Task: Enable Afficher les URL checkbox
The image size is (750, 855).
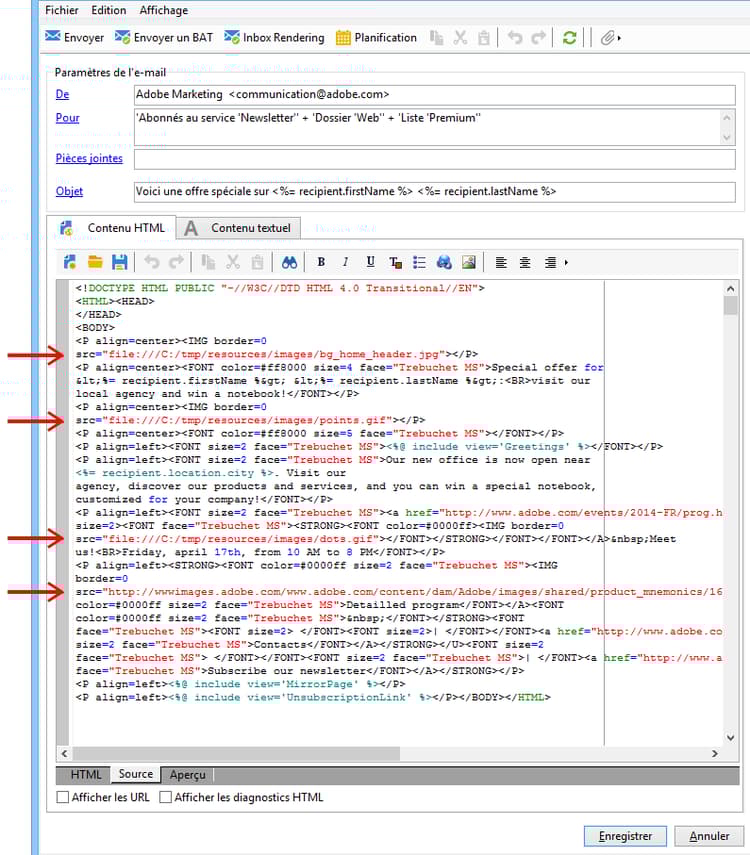Action: point(63,797)
